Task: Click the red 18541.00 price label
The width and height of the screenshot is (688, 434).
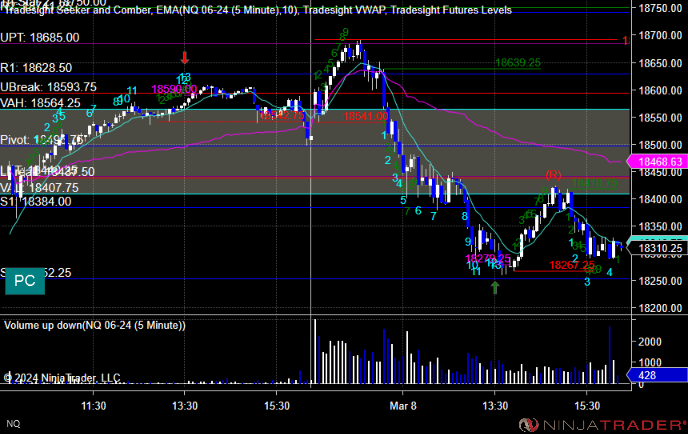Action: (x=366, y=116)
